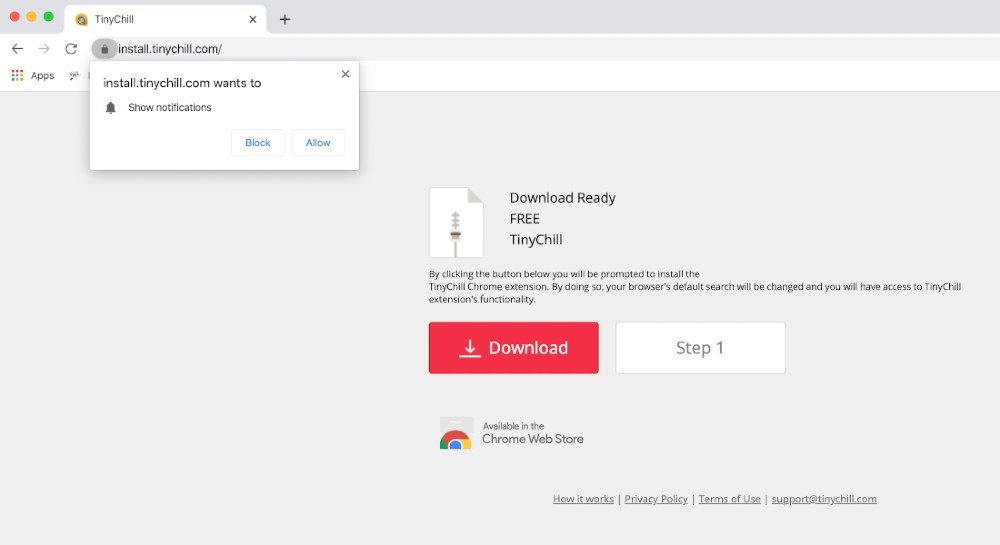Image resolution: width=1000 pixels, height=545 pixels.
Task: Close the TinyChill tab
Action: (x=253, y=19)
